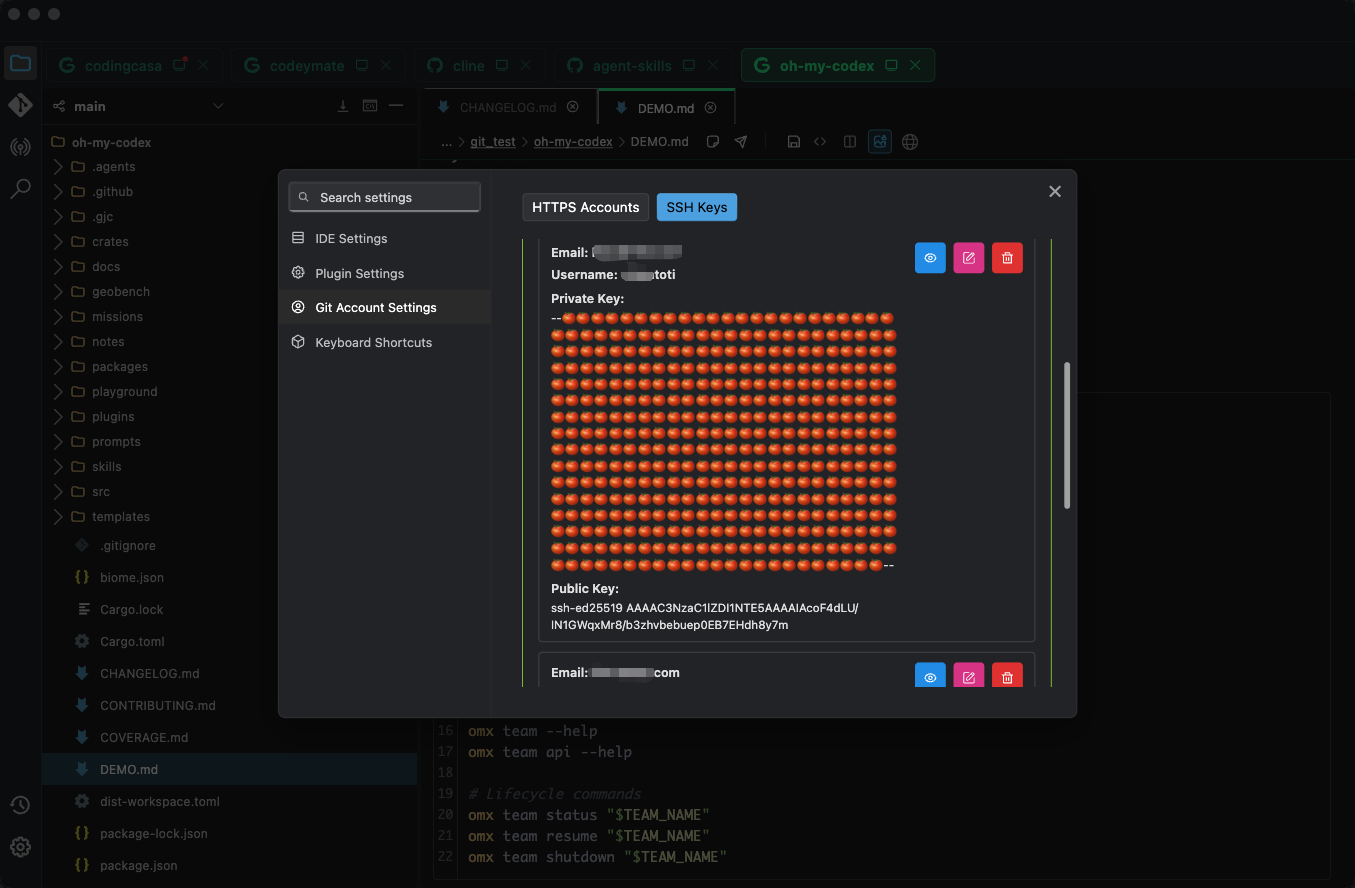Open the file explorer sidebar panel
The width and height of the screenshot is (1355, 888).
20,65
